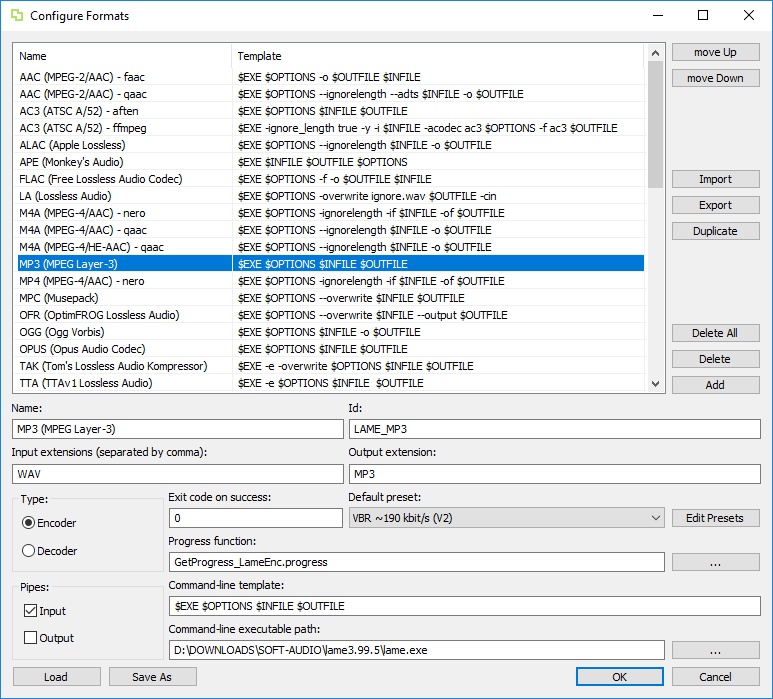
Task: Click the Name input field
Action: click(177, 429)
